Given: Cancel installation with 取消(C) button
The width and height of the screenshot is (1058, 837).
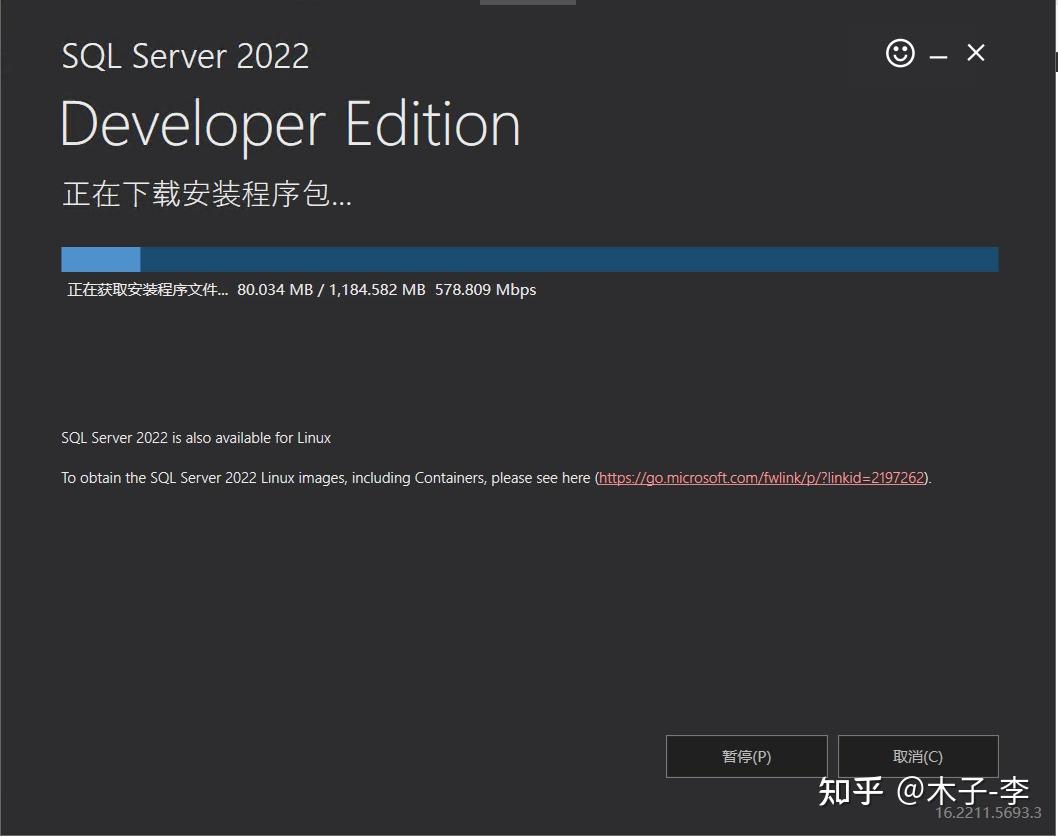Looking at the screenshot, I should point(918,756).
